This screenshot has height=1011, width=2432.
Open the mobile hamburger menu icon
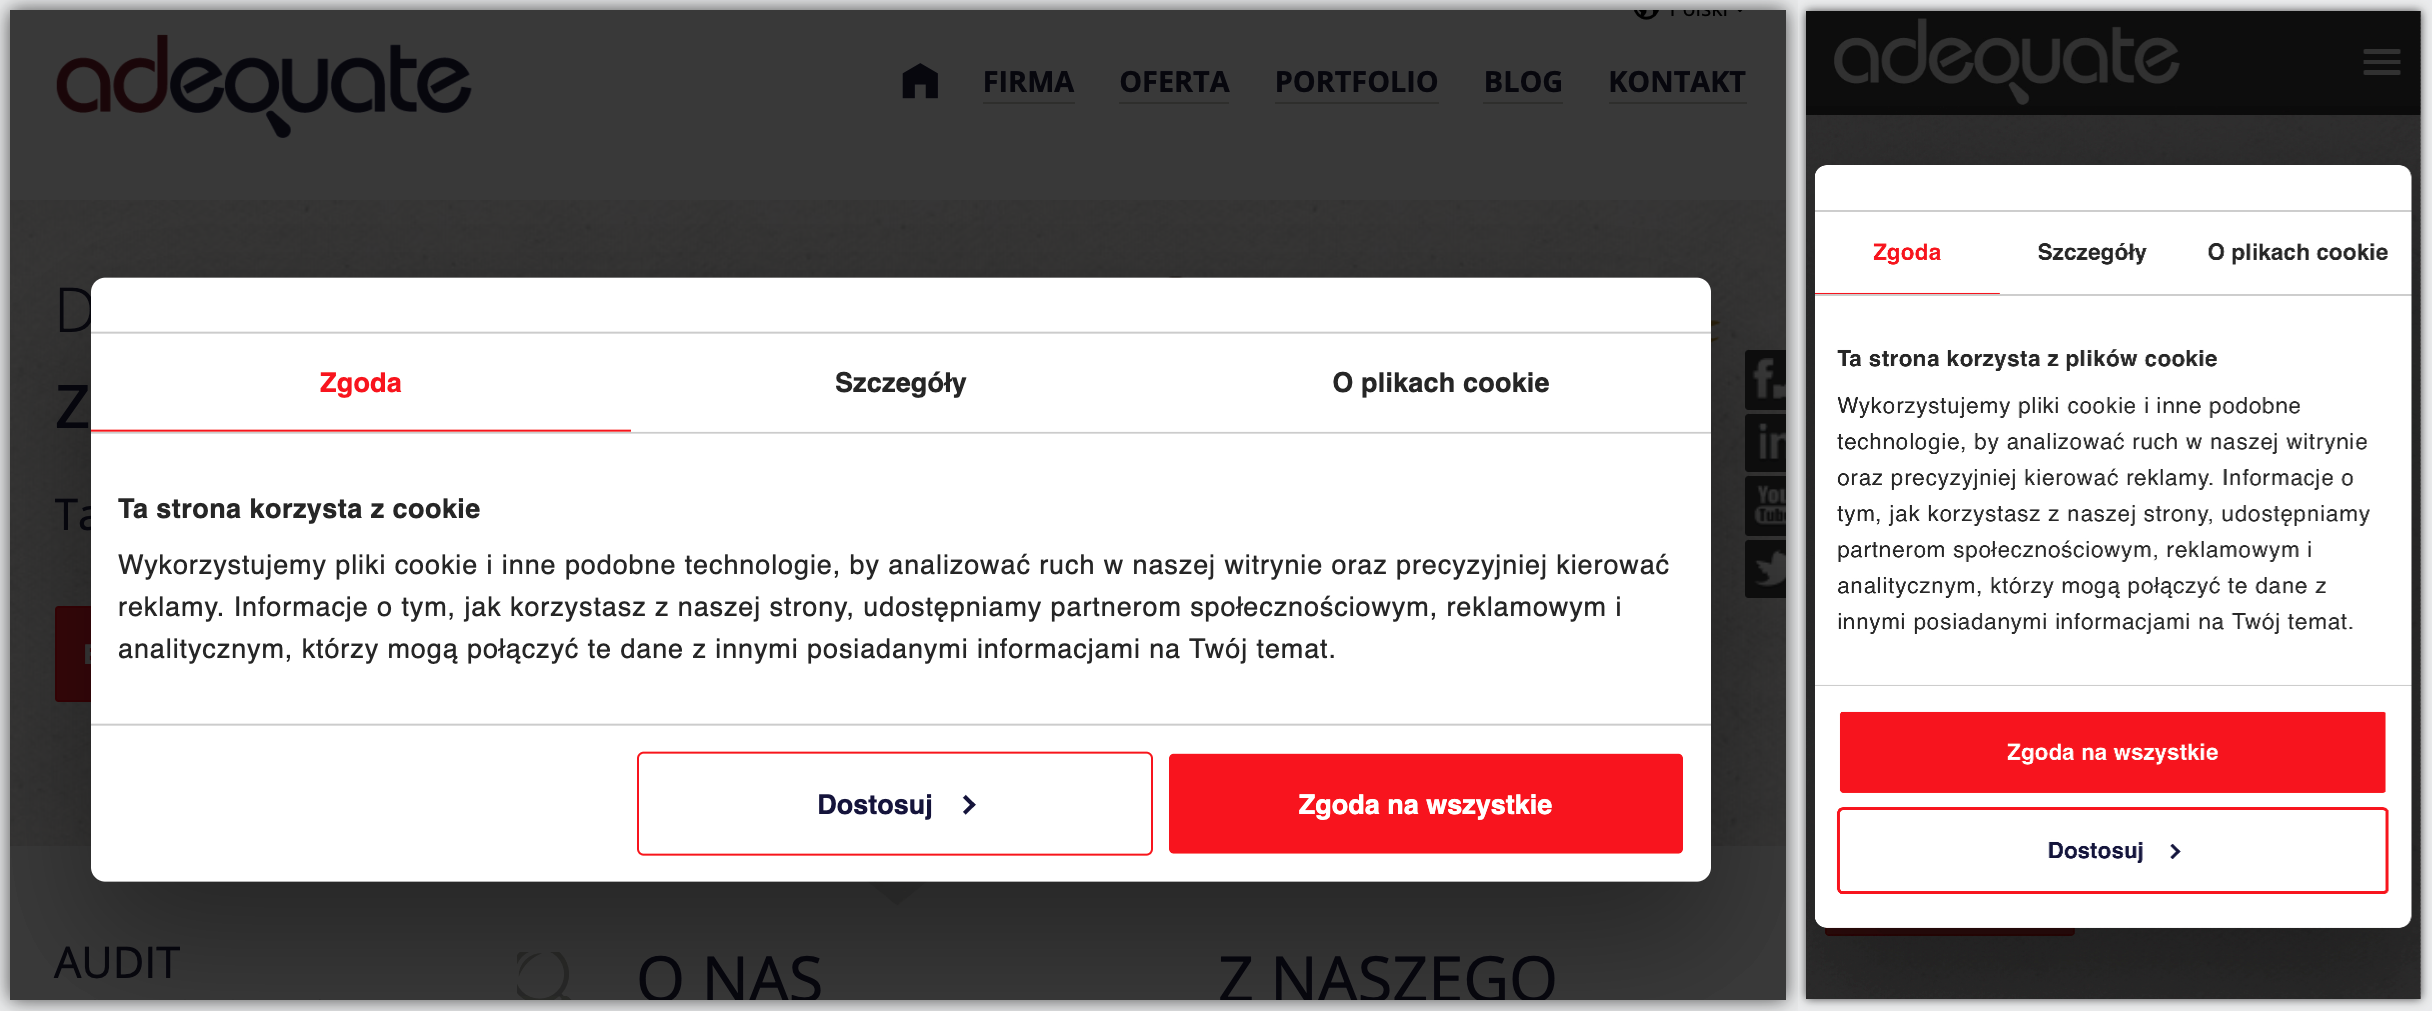coord(2381,62)
